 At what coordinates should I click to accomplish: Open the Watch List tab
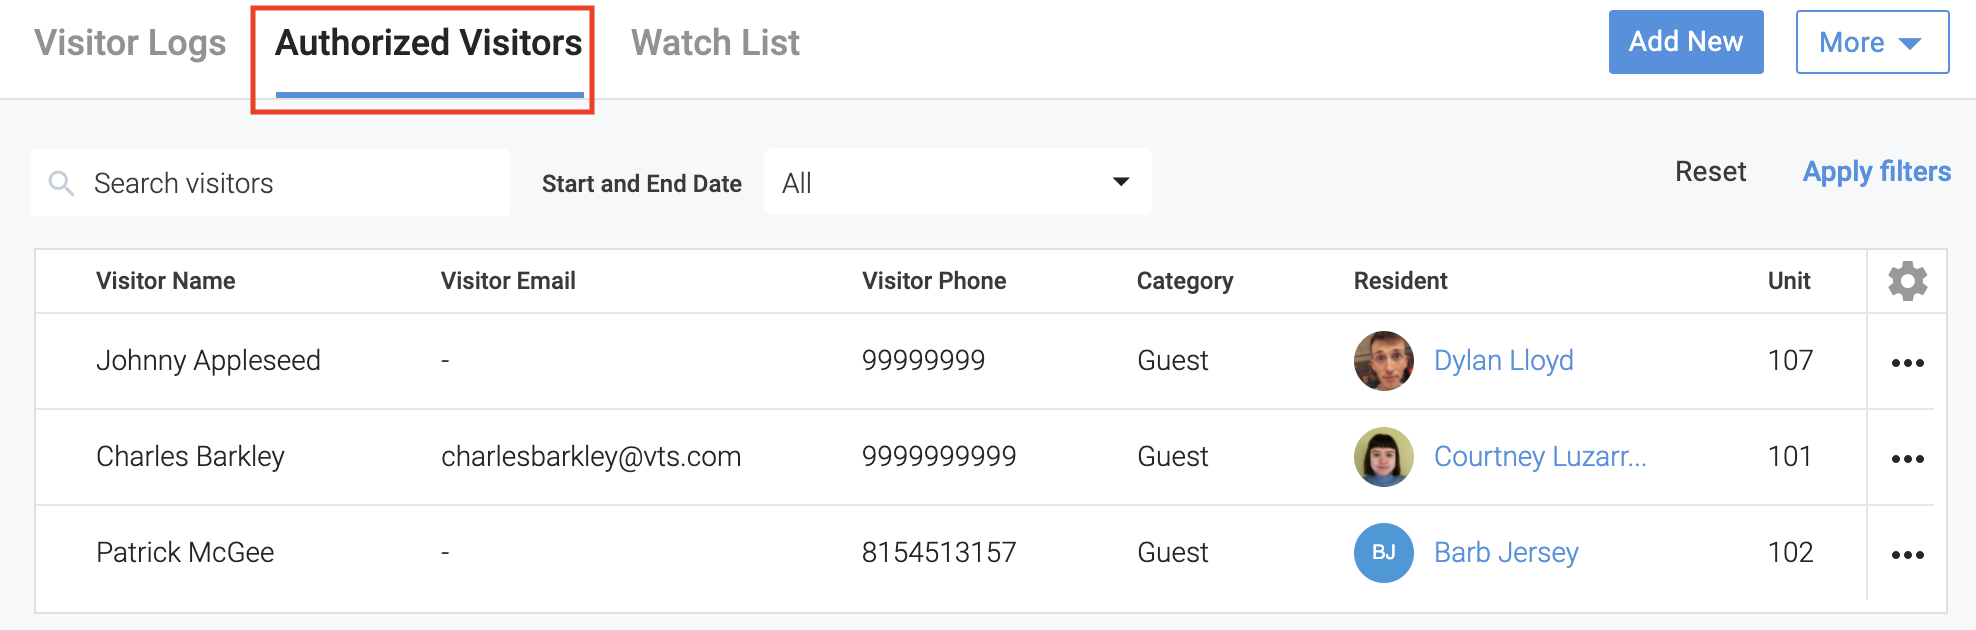[x=715, y=43]
